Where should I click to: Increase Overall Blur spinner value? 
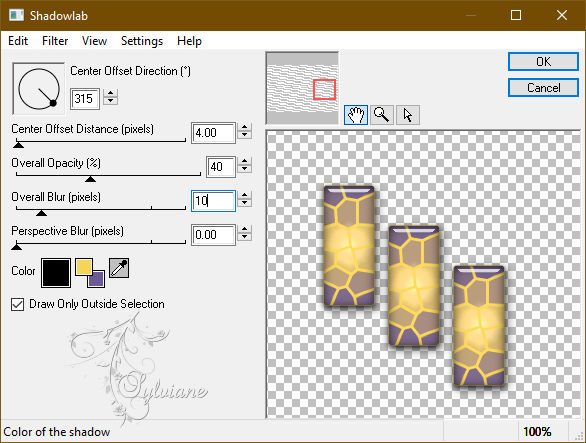tap(244, 196)
